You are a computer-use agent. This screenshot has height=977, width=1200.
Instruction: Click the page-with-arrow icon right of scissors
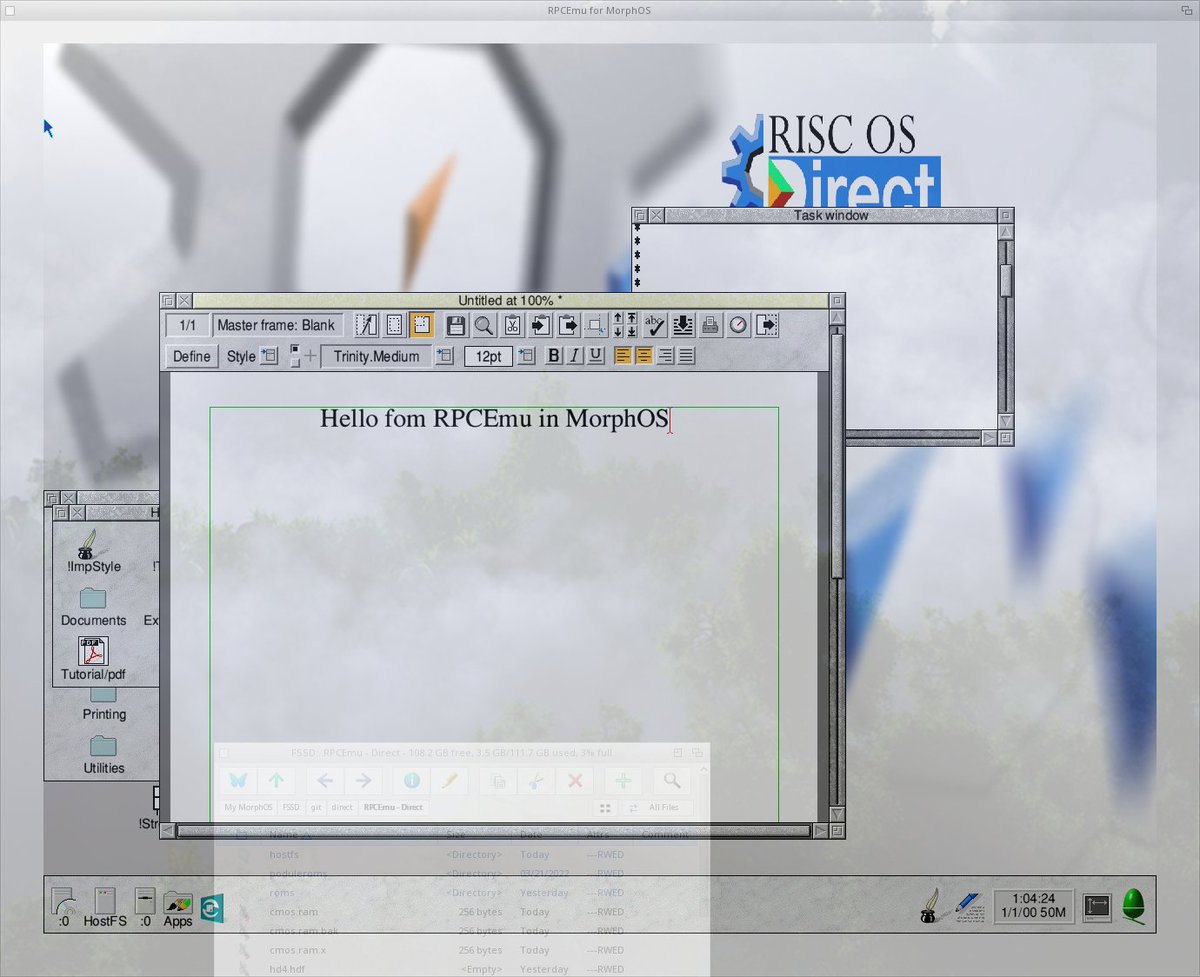tap(540, 325)
